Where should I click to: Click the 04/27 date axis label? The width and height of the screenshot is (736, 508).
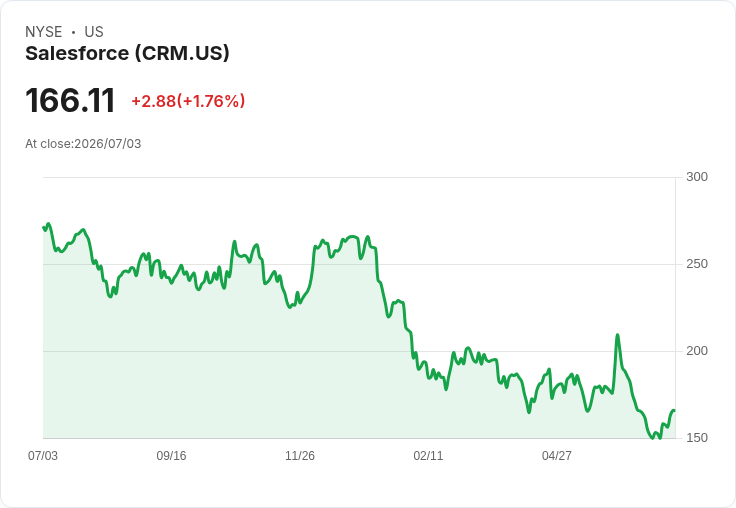point(557,455)
